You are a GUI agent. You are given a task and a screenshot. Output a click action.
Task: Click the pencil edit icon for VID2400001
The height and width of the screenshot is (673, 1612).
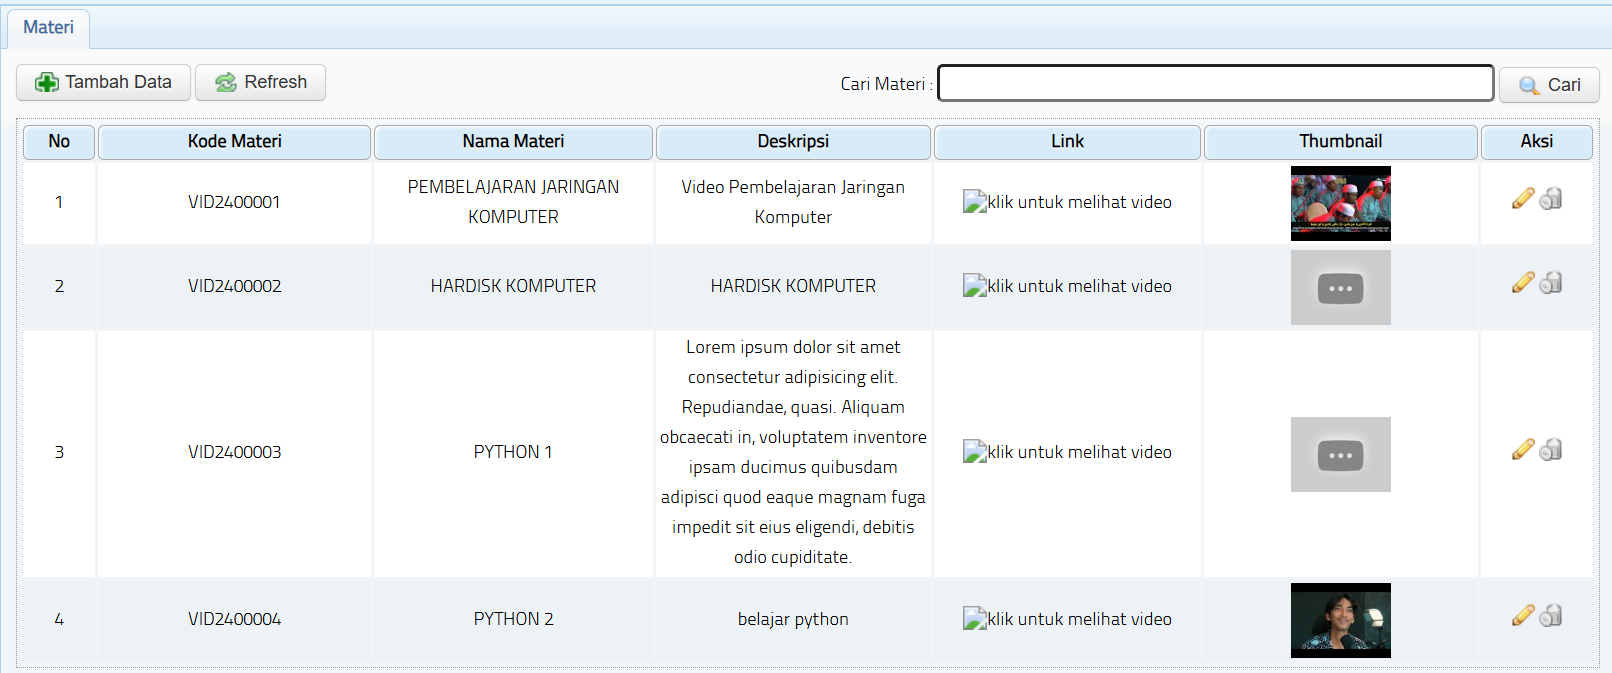(1522, 199)
